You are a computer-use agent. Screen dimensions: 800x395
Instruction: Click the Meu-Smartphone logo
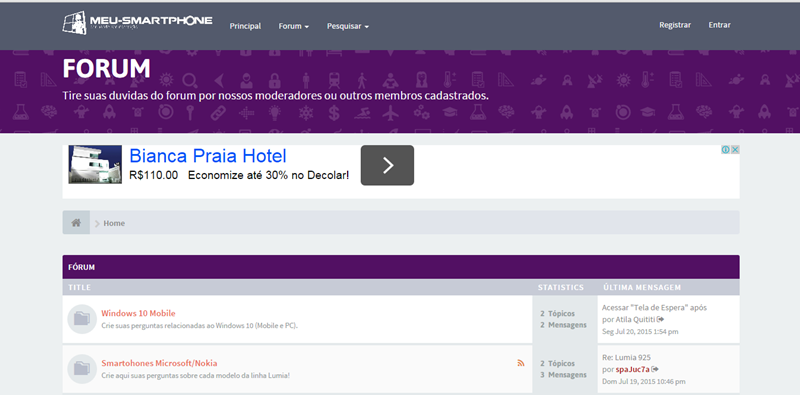(x=137, y=23)
